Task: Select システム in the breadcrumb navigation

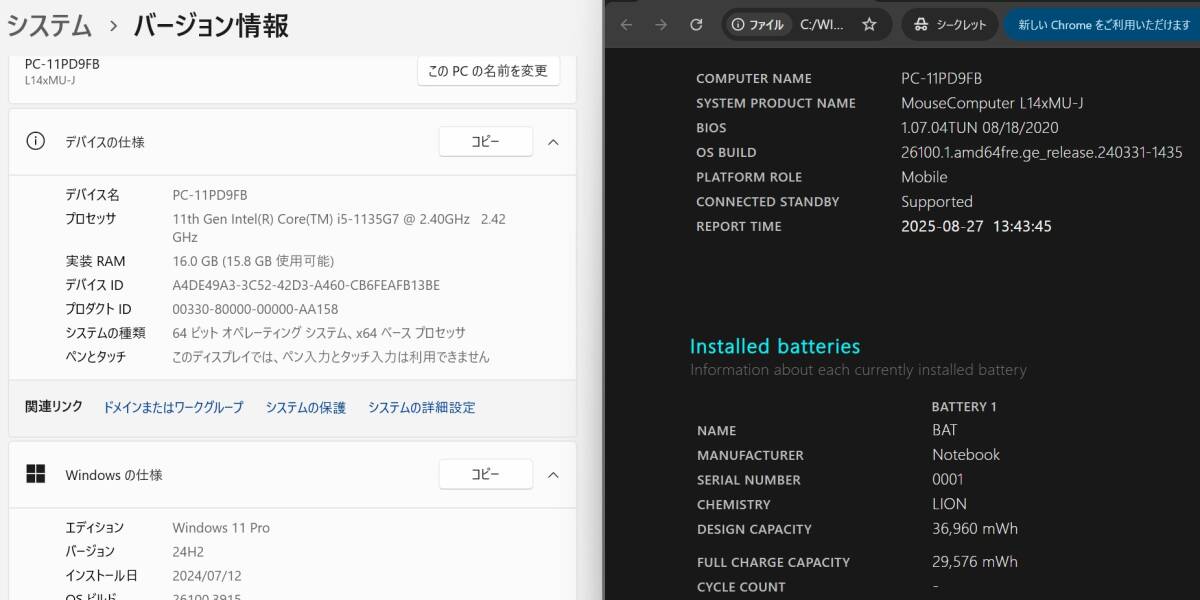Action: click(x=46, y=26)
